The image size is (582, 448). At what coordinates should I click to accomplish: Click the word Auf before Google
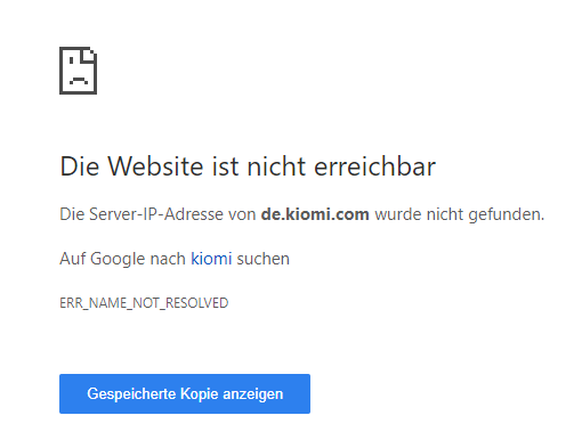click(72, 258)
